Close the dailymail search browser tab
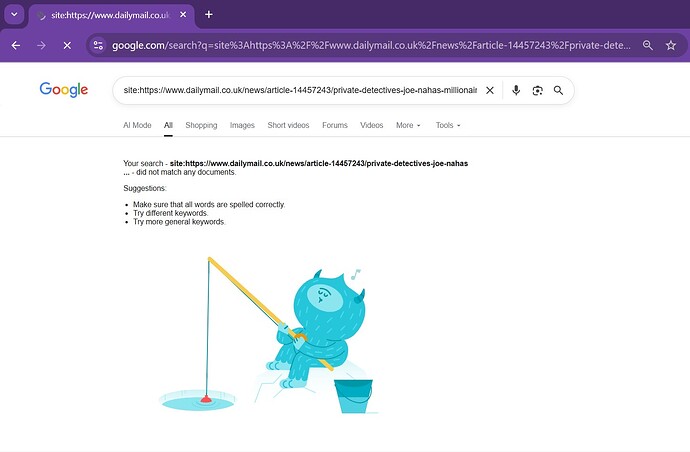This screenshot has height=452, width=690. point(183,15)
